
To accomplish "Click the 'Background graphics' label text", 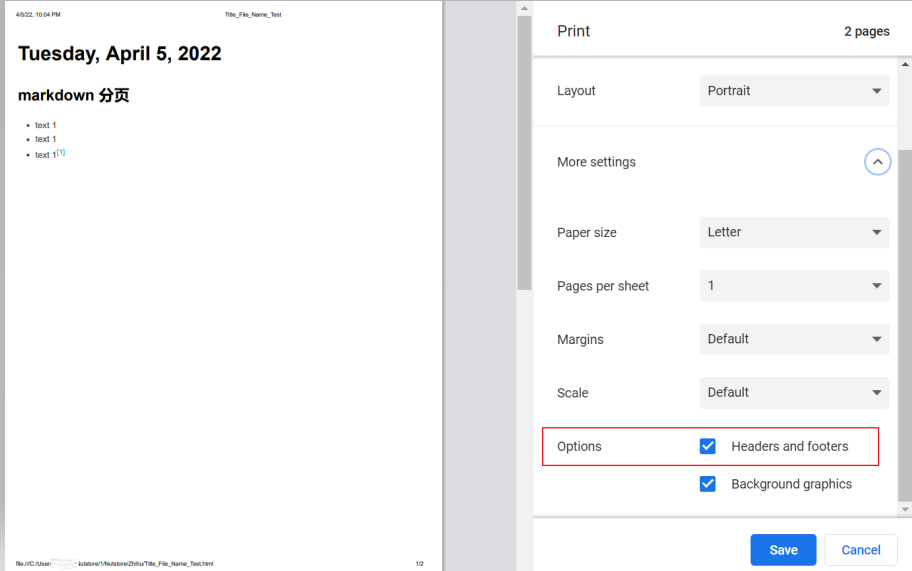I will [x=791, y=484].
